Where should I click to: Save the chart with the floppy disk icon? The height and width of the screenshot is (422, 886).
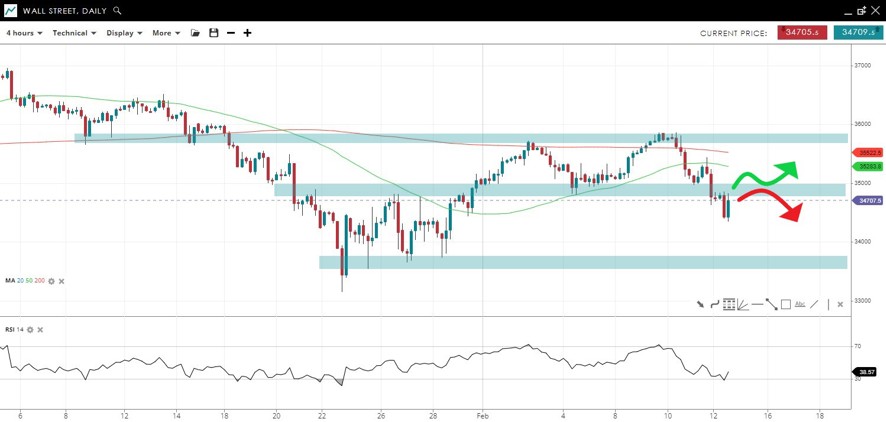pos(213,33)
